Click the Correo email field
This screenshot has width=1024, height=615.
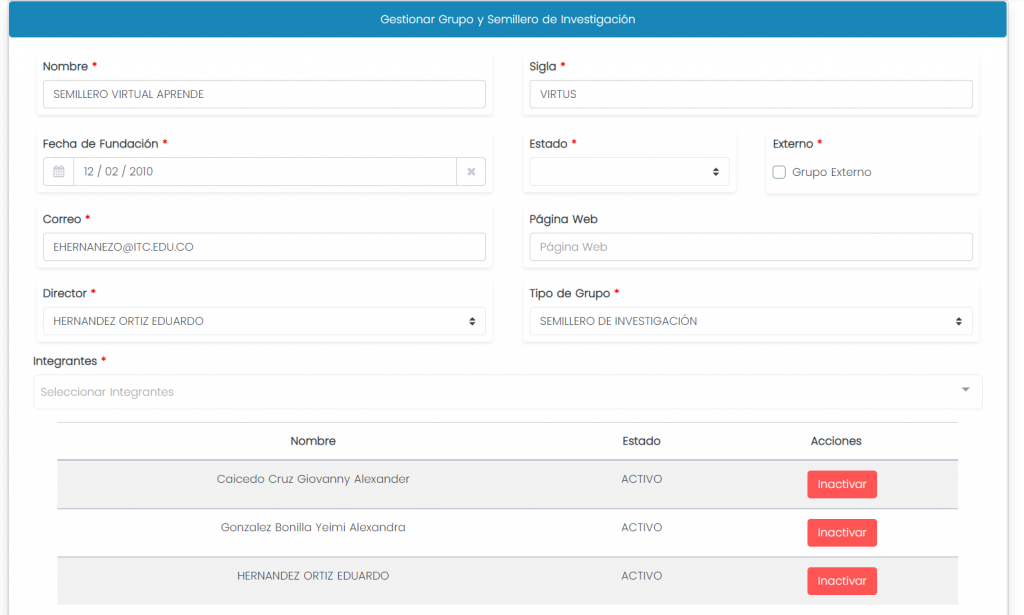[264, 247]
